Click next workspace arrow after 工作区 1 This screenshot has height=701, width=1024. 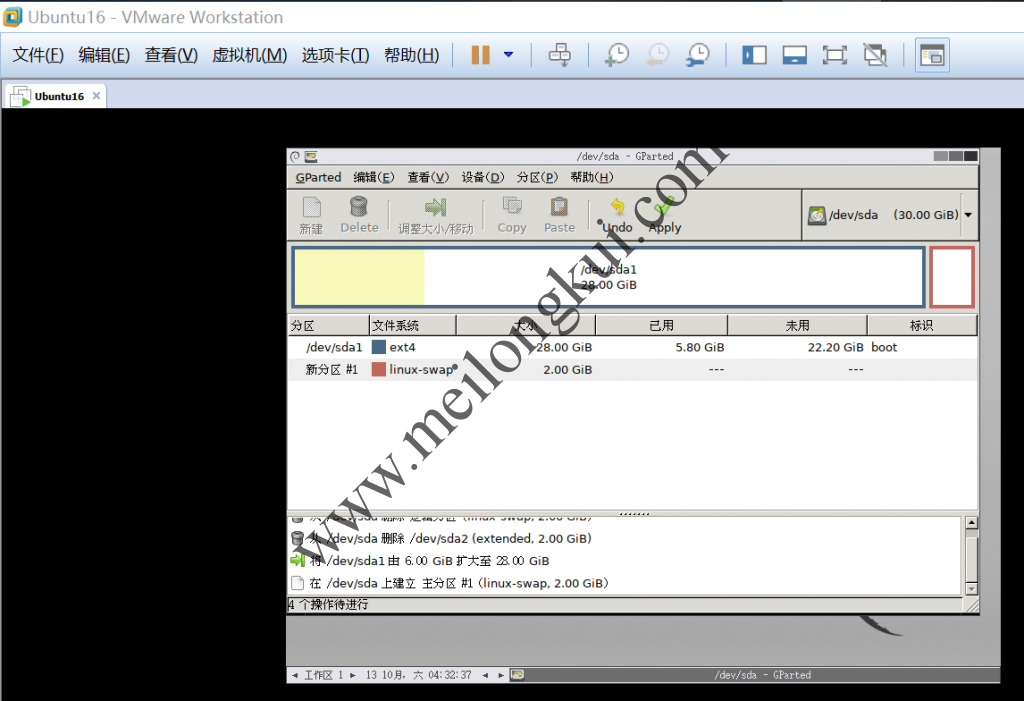pos(353,675)
